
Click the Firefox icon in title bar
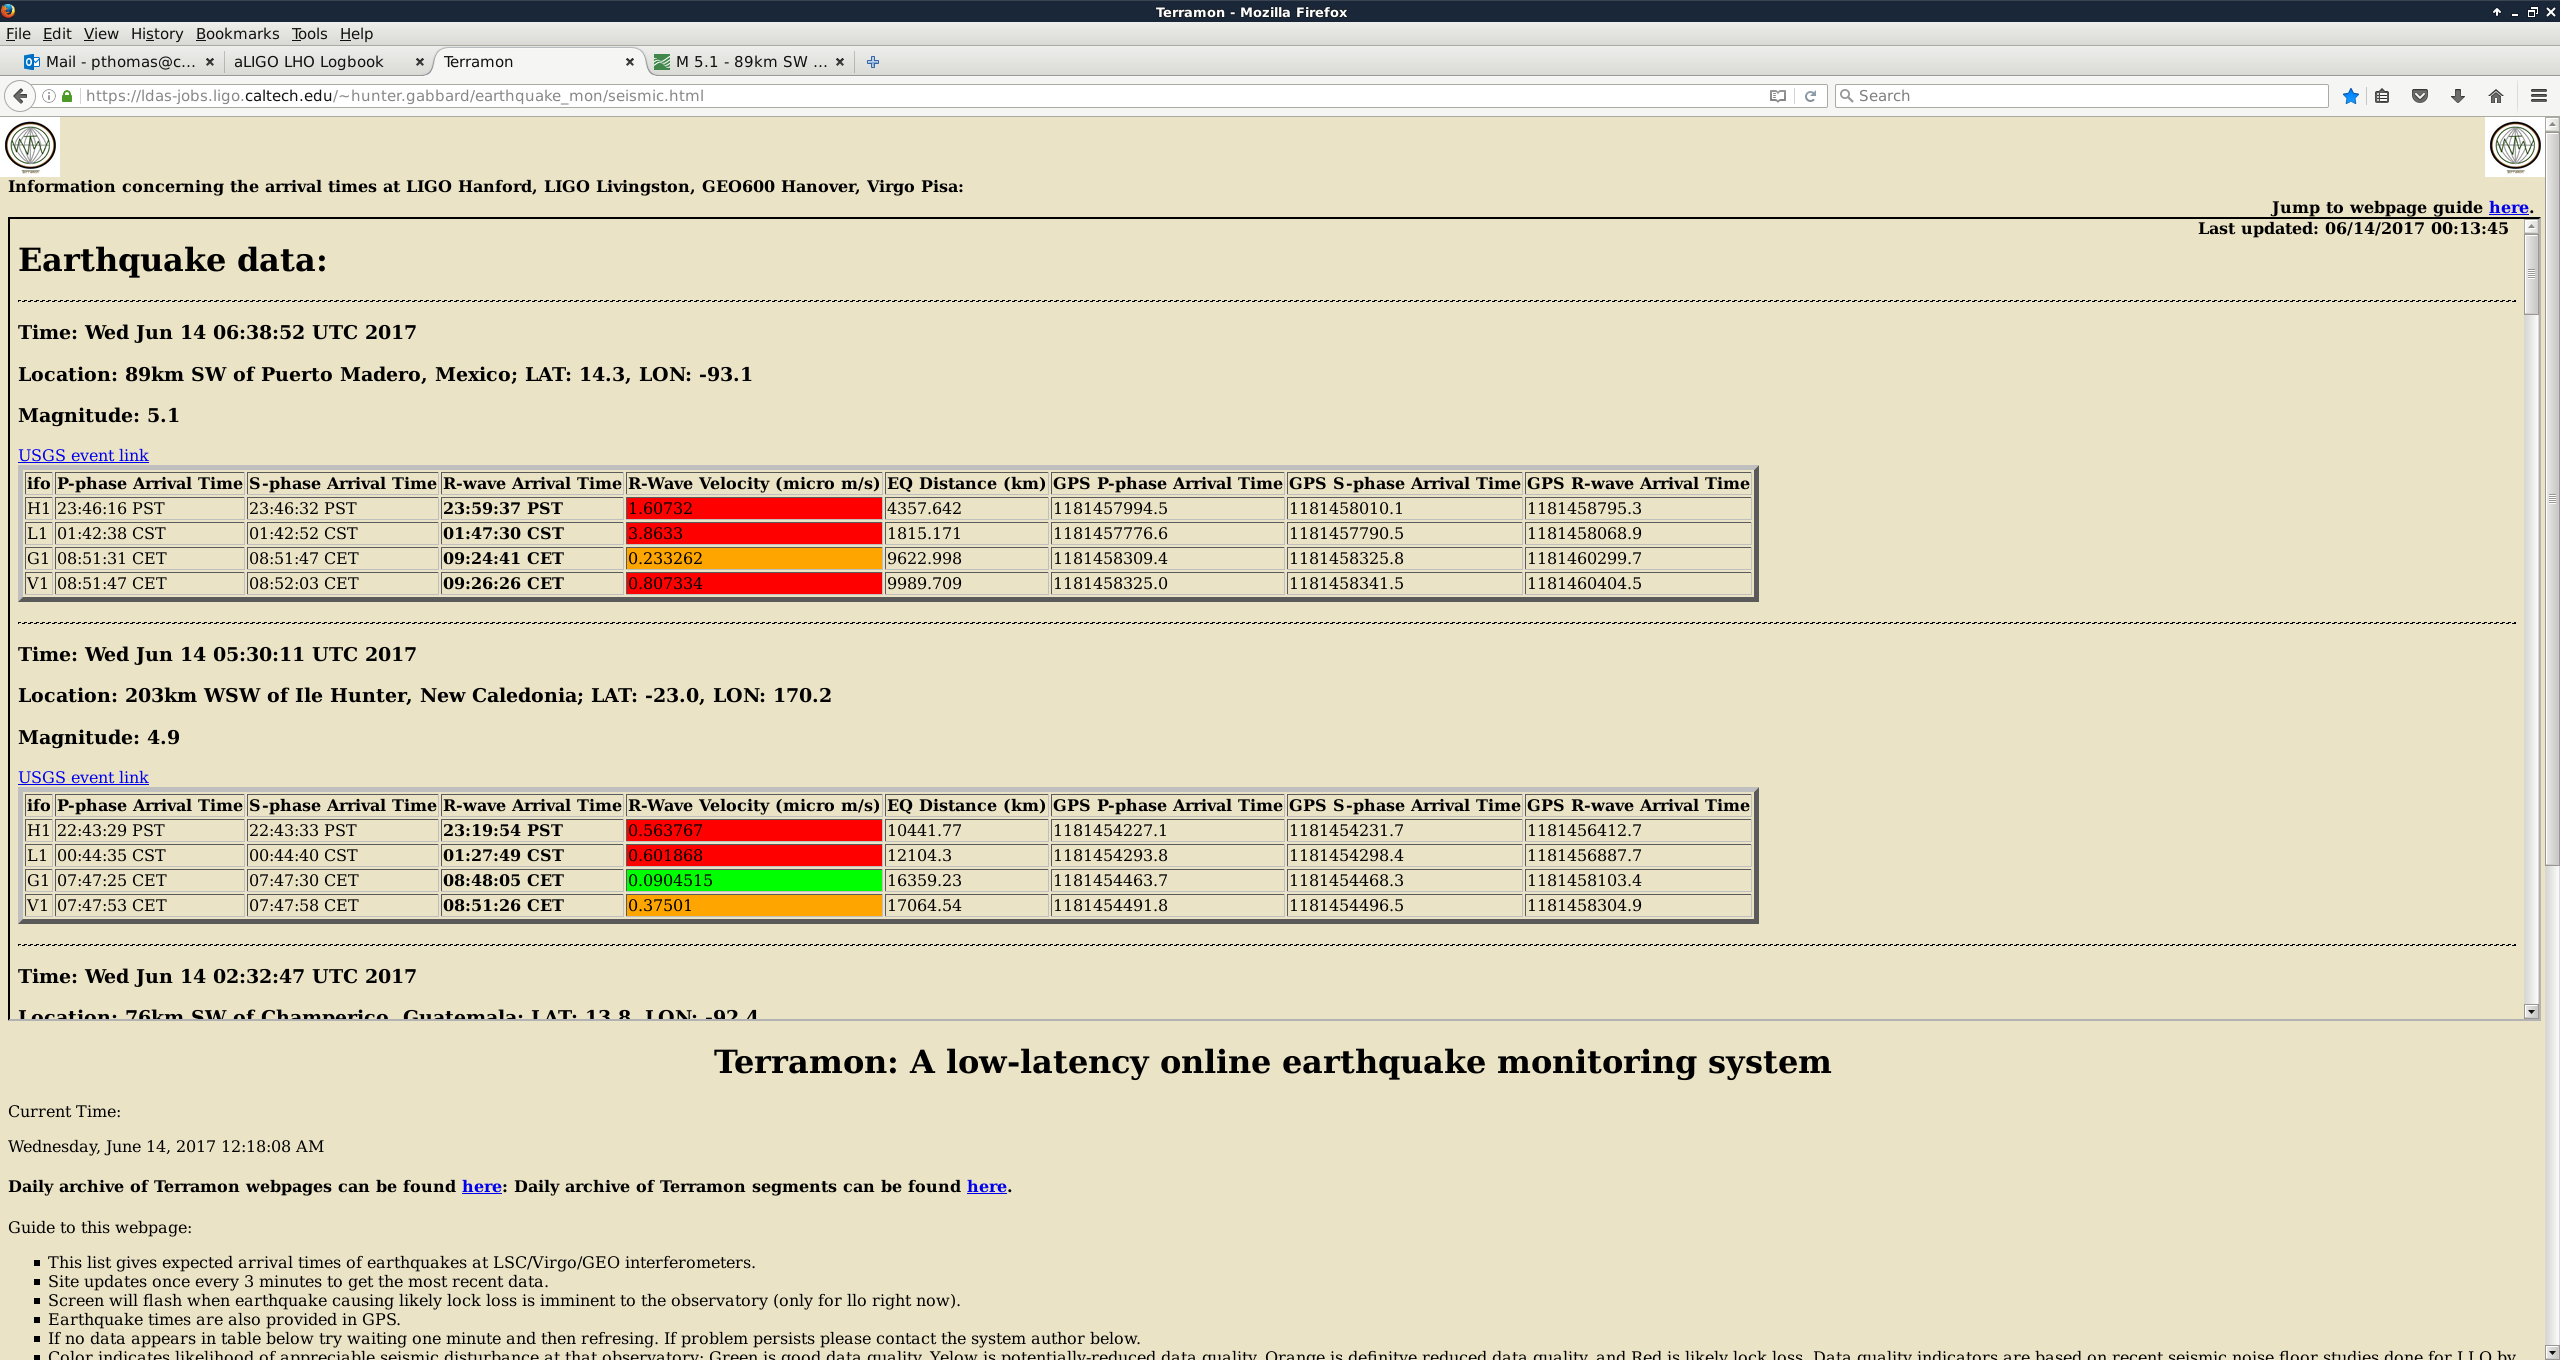pos(8,11)
